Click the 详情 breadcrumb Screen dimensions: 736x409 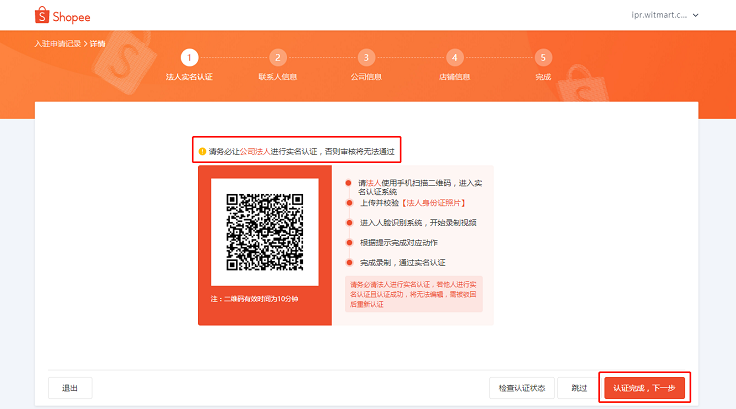pos(97,44)
